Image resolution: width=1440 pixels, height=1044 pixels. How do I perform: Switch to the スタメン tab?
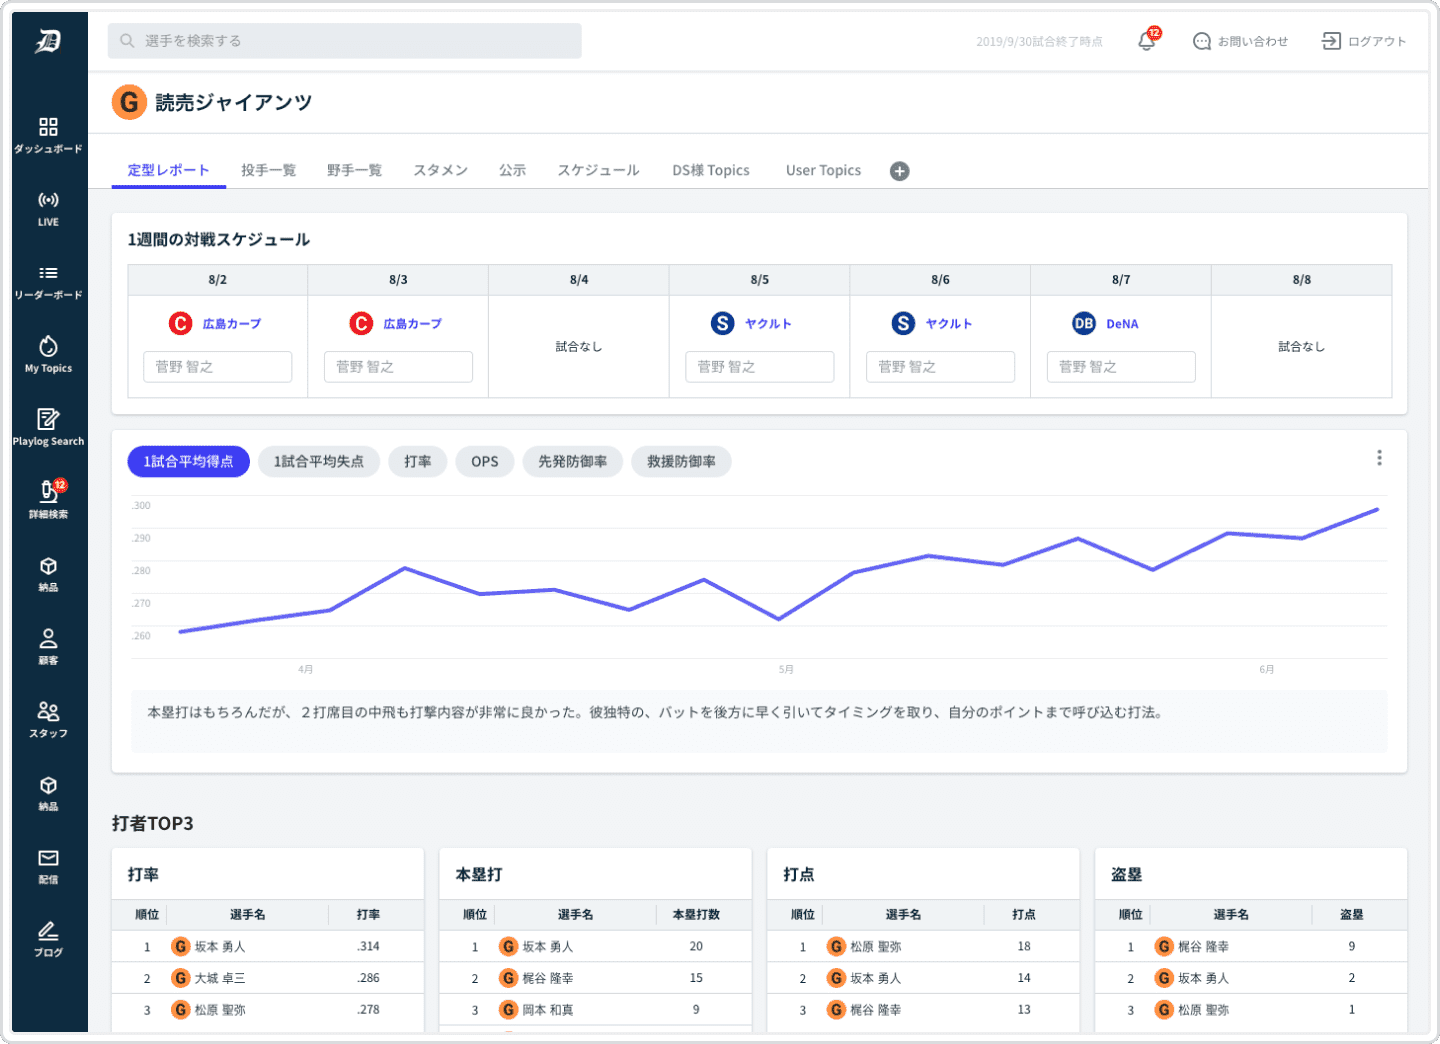440,170
